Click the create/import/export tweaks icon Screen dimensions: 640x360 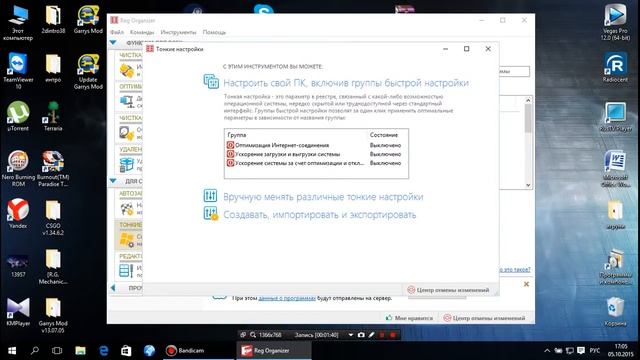coord(211,213)
